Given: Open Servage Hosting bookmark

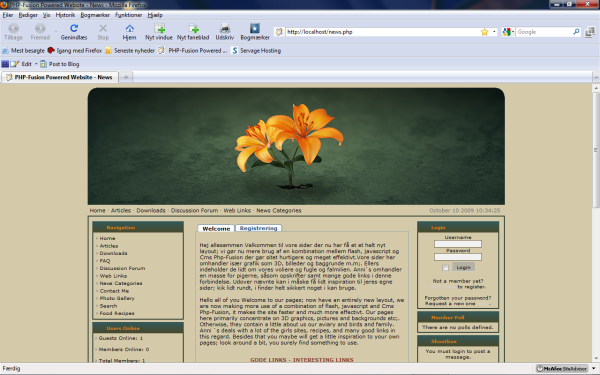Looking at the screenshot, I should point(256,51).
